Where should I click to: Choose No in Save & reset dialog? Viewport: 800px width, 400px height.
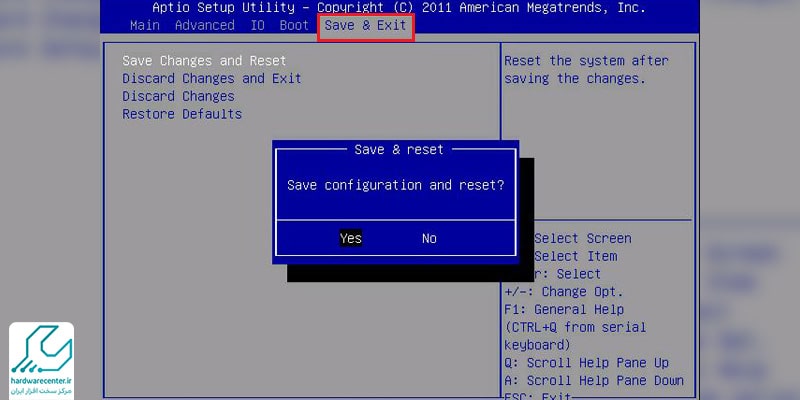(x=429, y=238)
